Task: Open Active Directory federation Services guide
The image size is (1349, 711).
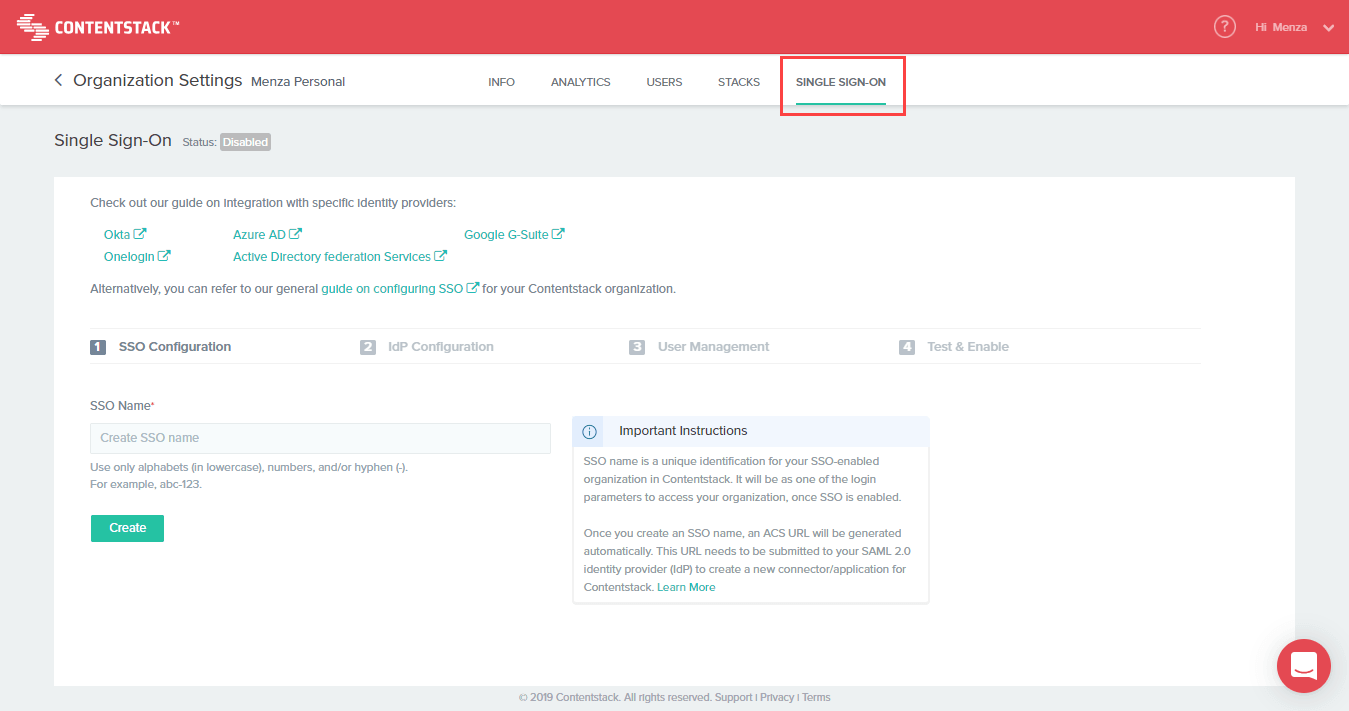Action: [x=340, y=256]
